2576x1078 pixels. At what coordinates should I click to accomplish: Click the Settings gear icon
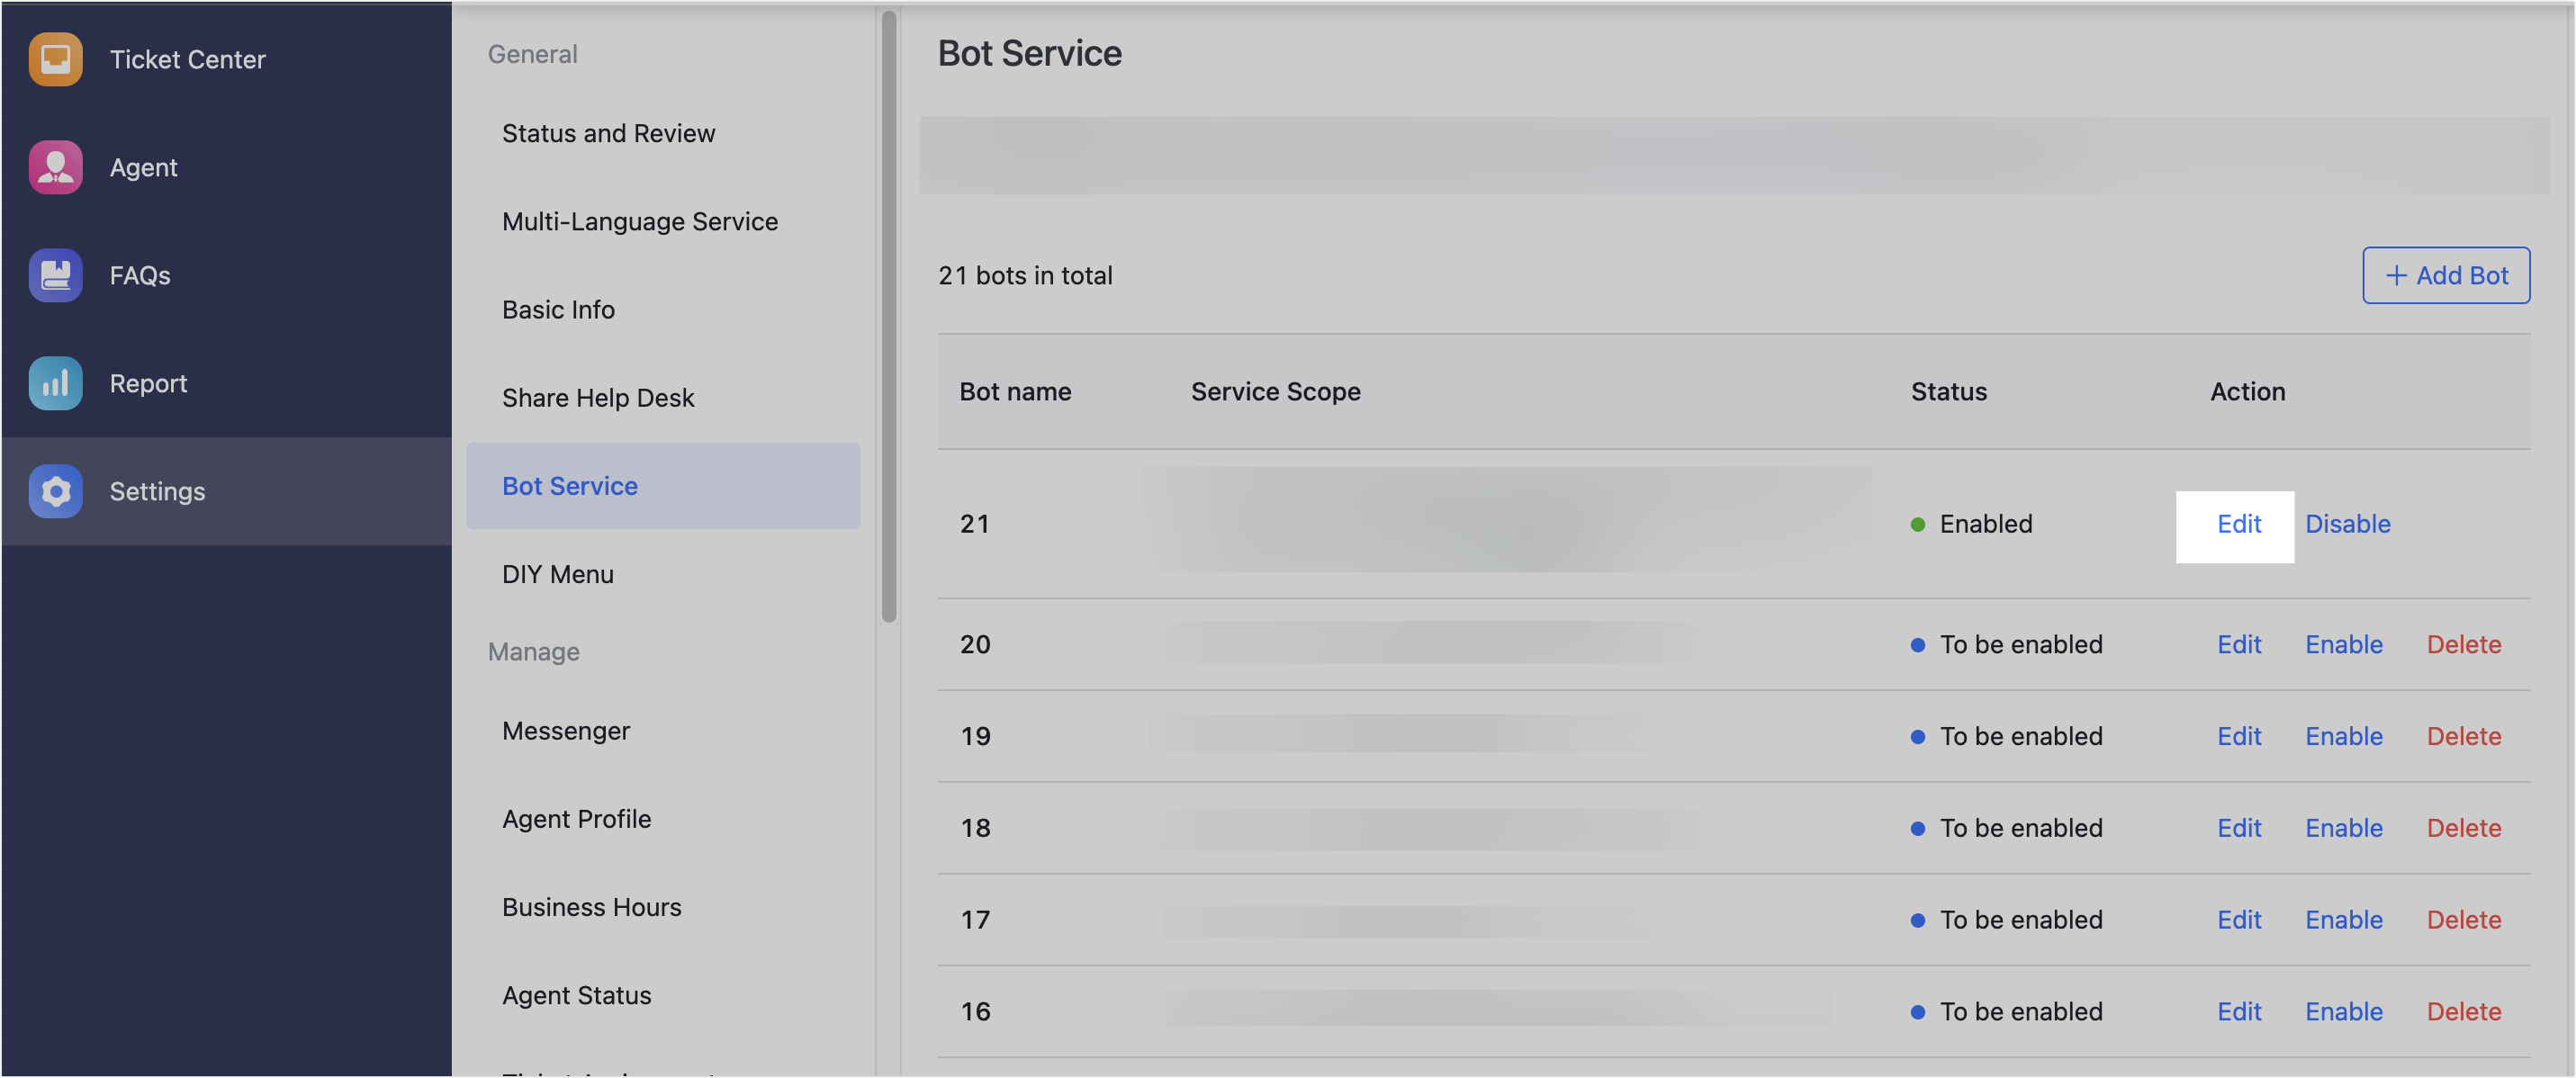point(55,491)
